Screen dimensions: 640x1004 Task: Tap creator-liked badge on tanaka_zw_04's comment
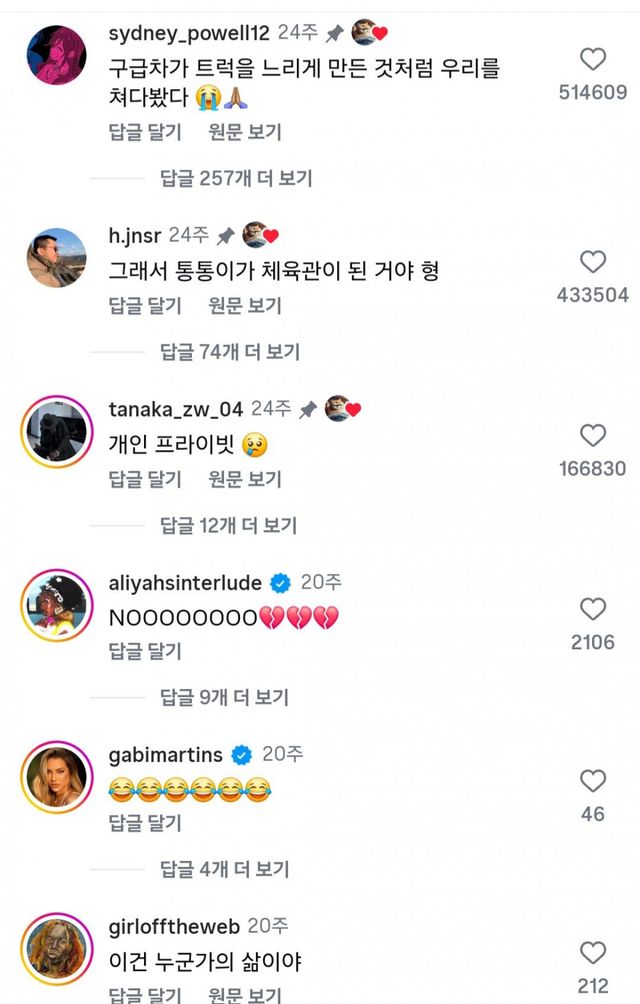(343, 409)
